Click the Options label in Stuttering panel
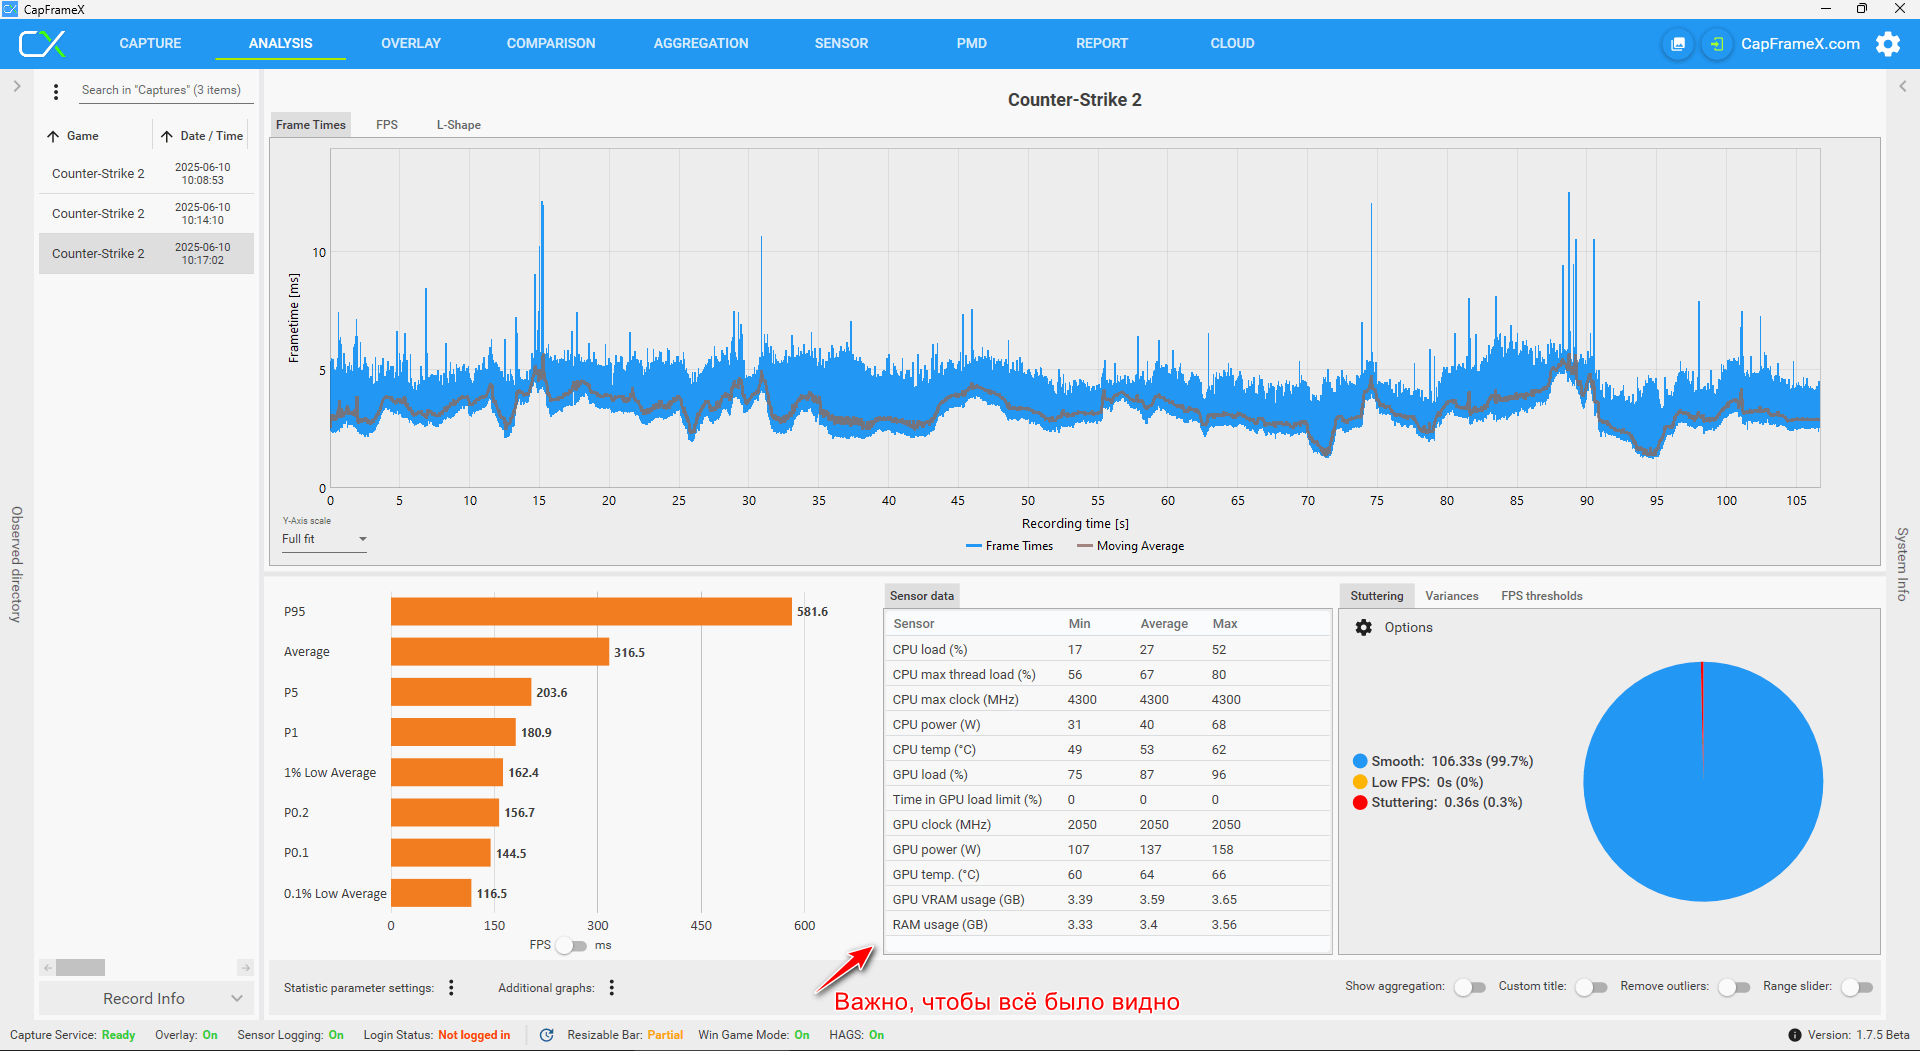1920x1051 pixels. (x=1408, y=627)
